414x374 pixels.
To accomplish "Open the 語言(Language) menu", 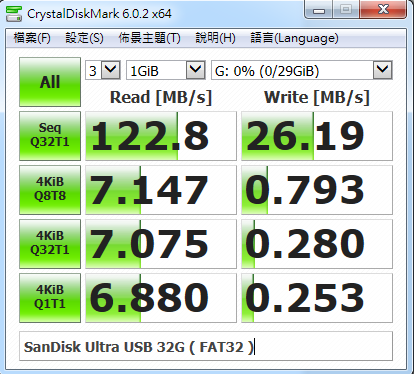I will 294,38.
